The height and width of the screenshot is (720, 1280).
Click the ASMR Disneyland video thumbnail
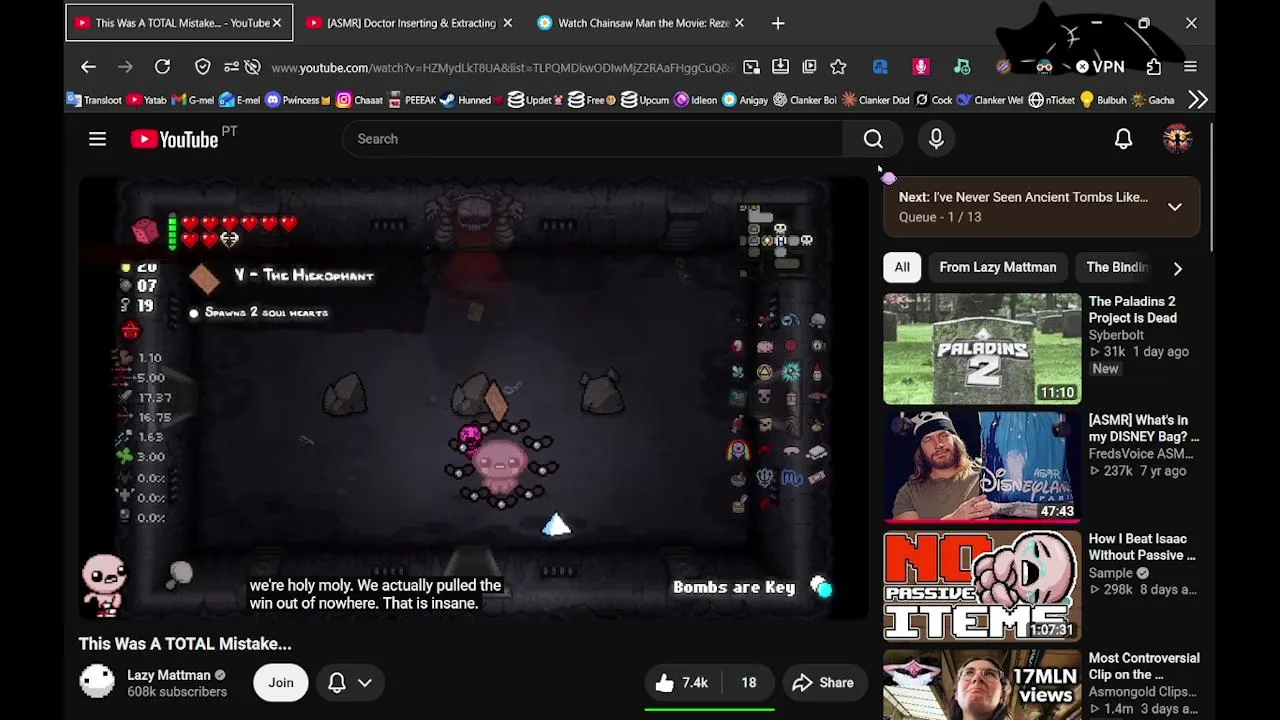tap(982, 467)
